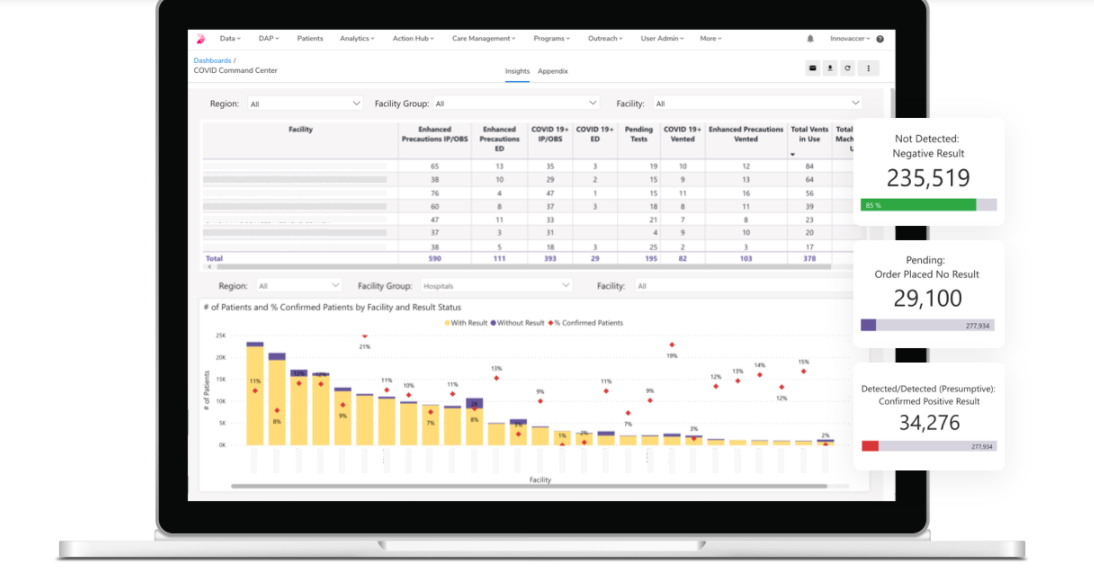The image size is (1094, 579).
Task: Open the Analytics menu
Action: pyautogui.click(x=357, y=39)
